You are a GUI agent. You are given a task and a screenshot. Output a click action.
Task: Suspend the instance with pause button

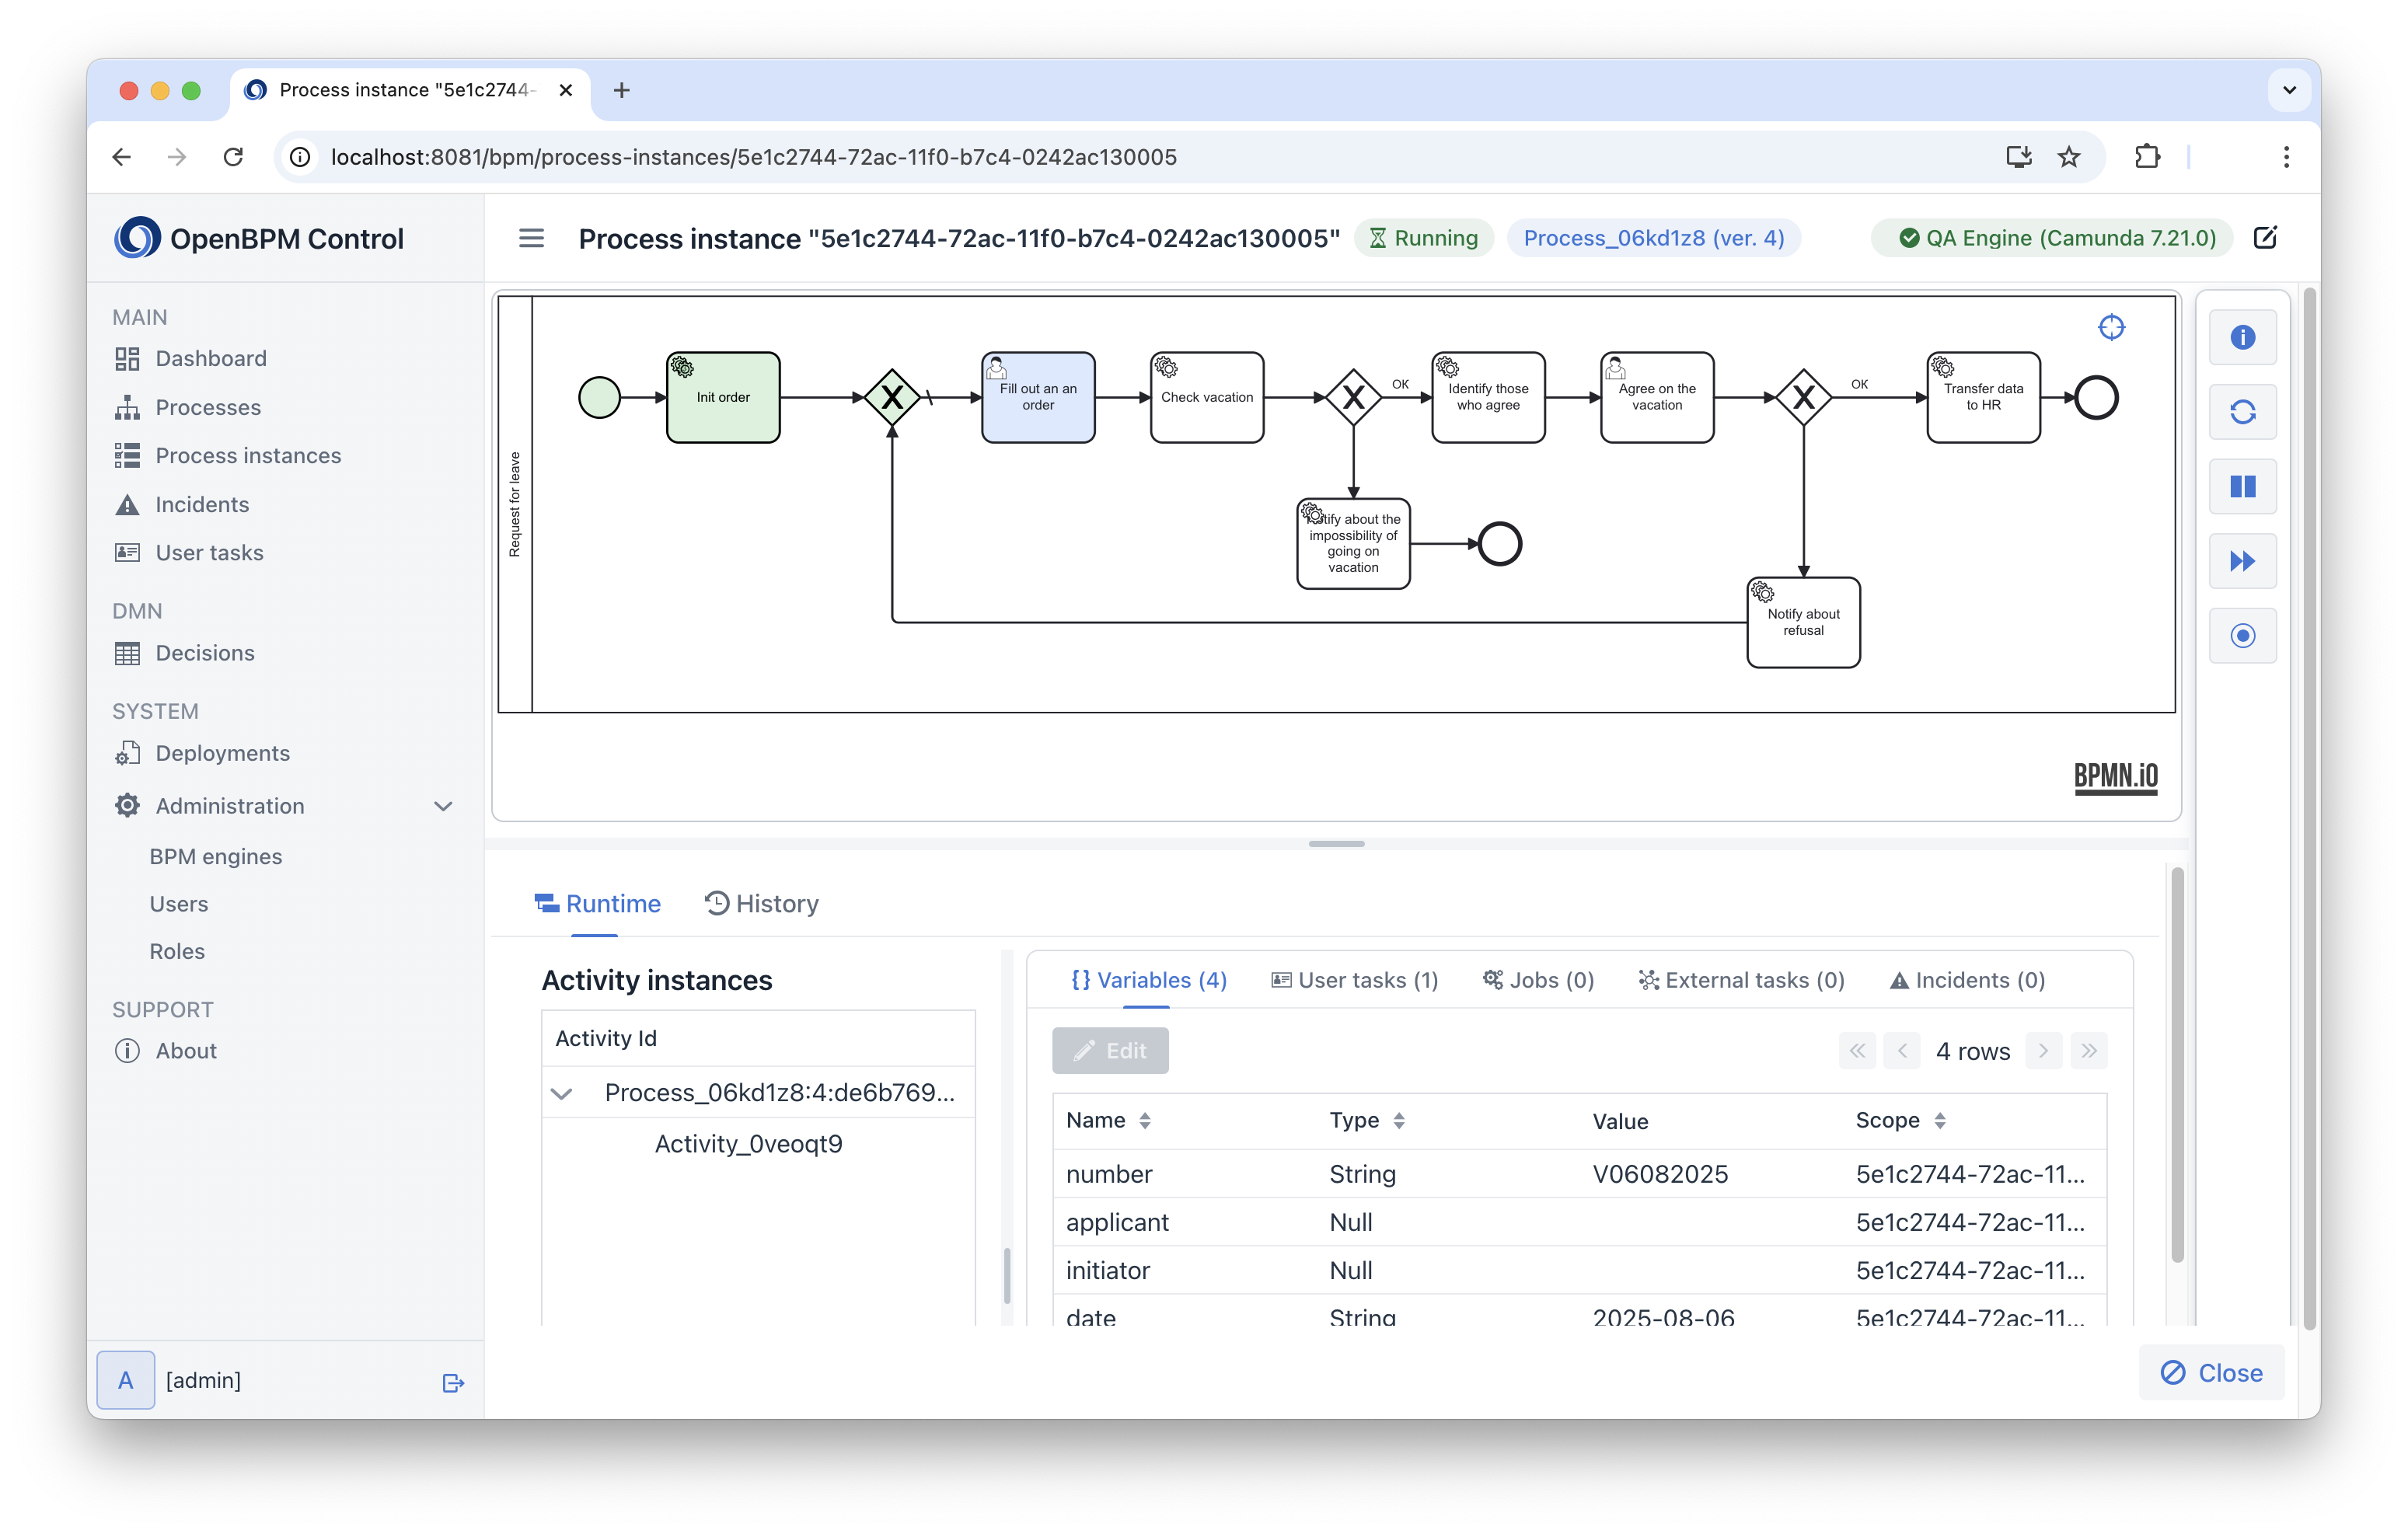pyautogui.click(x=2242, y=486)
